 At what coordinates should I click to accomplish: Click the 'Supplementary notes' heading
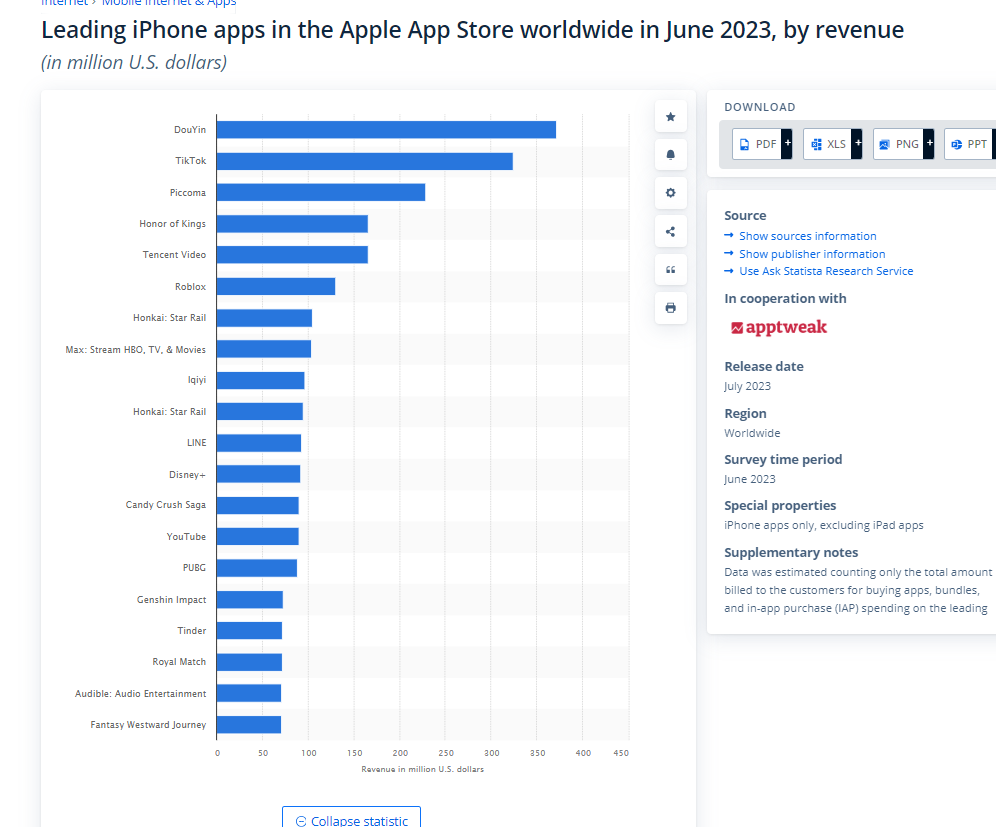click(791, 553)
